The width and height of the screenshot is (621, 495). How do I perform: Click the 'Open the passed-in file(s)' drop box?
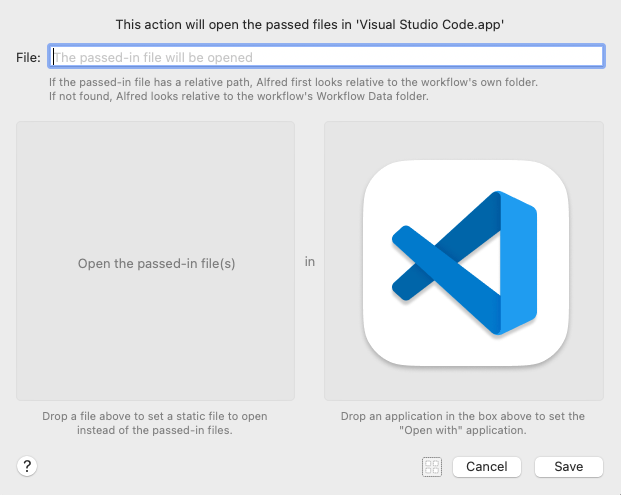pos(156,261)
